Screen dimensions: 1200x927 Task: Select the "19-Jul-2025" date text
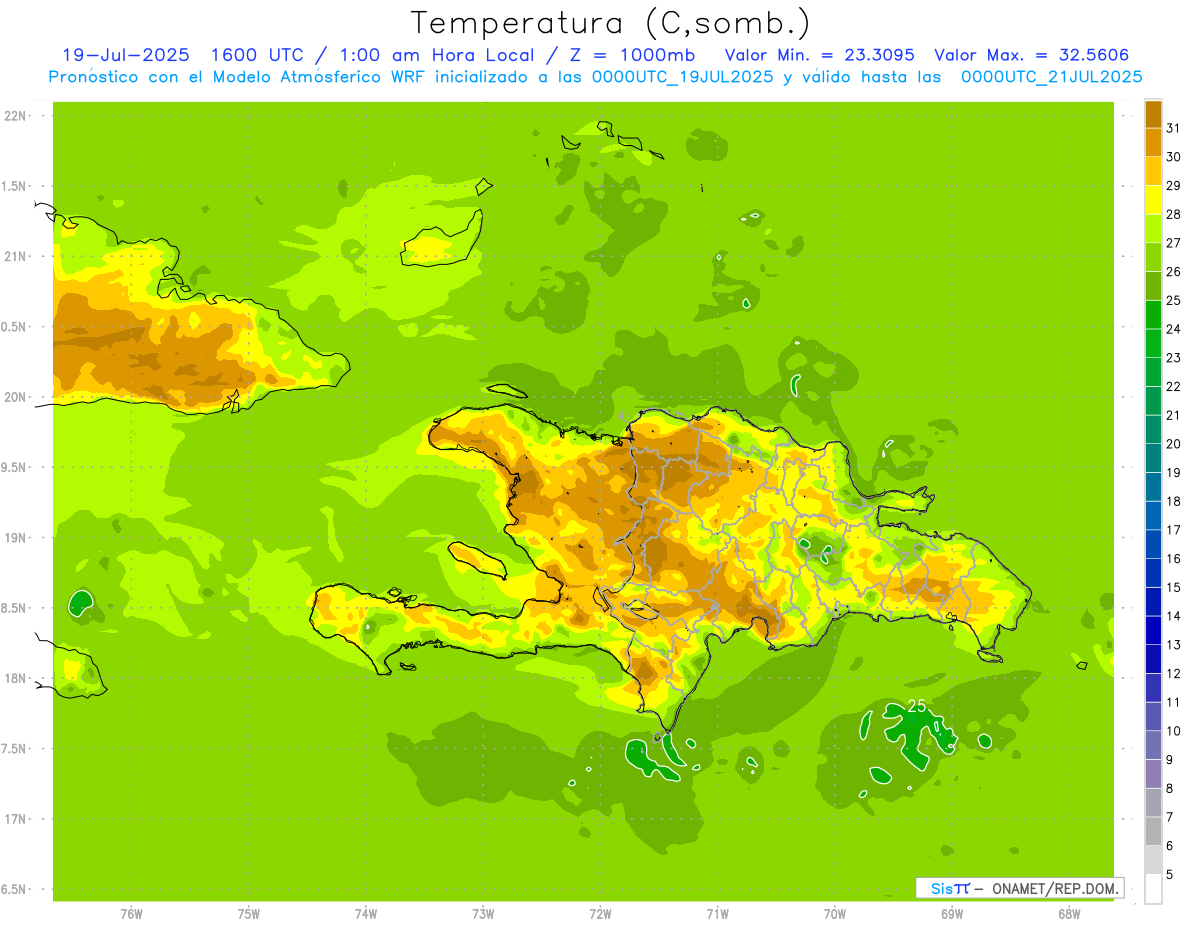[x=126, y=55]
